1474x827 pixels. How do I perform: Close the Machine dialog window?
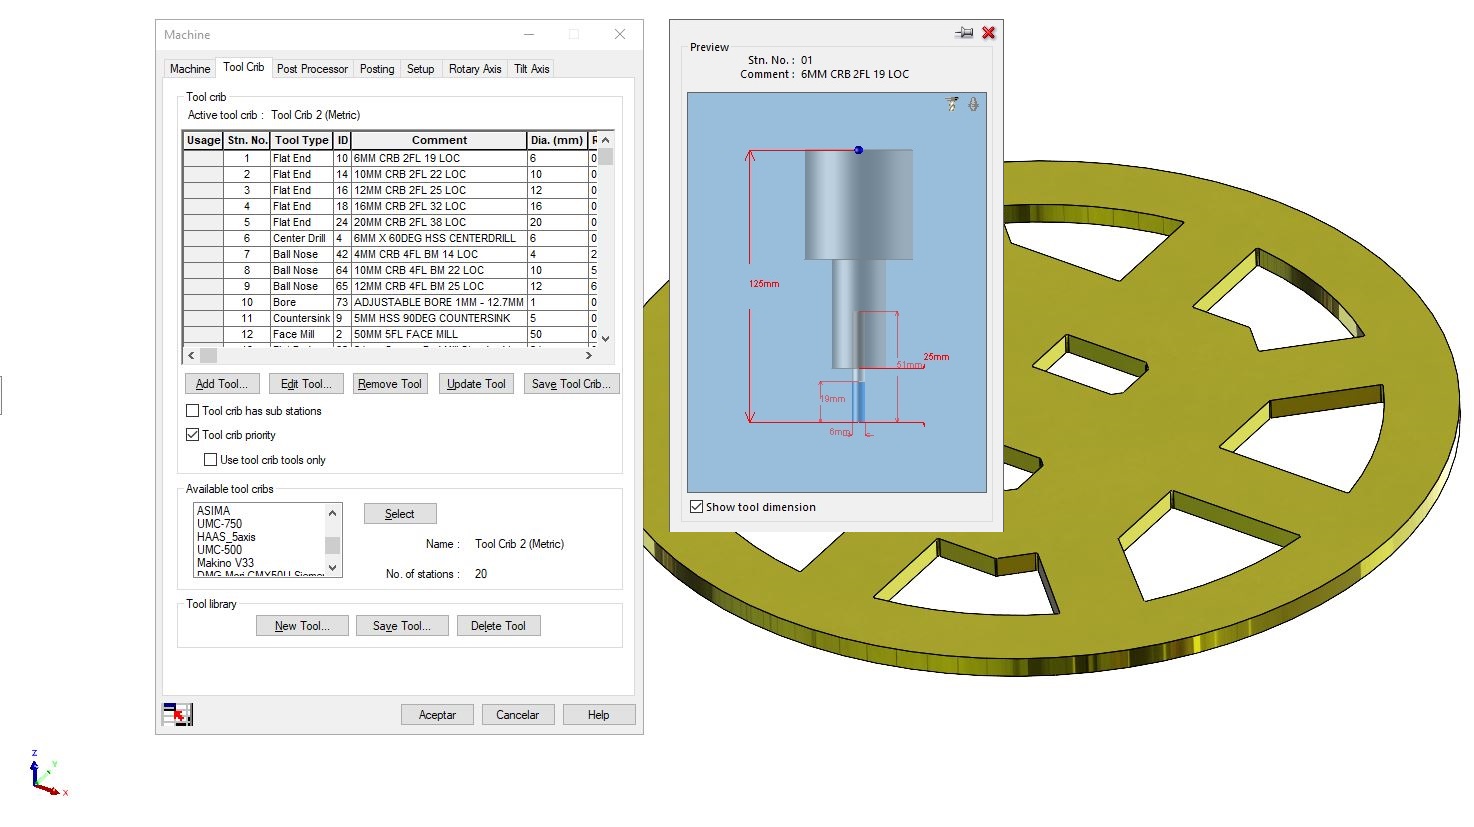pos(620,34)
